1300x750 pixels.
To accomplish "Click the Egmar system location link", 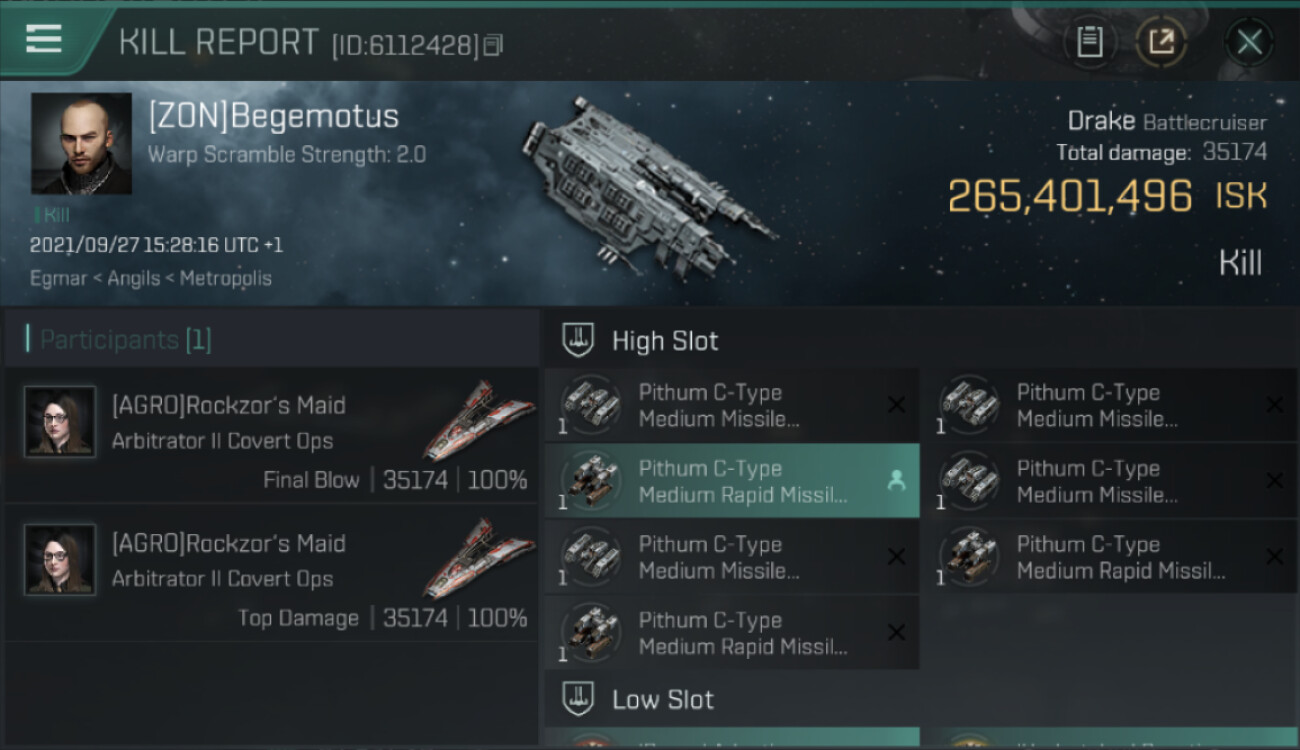I will (x=56, y=278).
